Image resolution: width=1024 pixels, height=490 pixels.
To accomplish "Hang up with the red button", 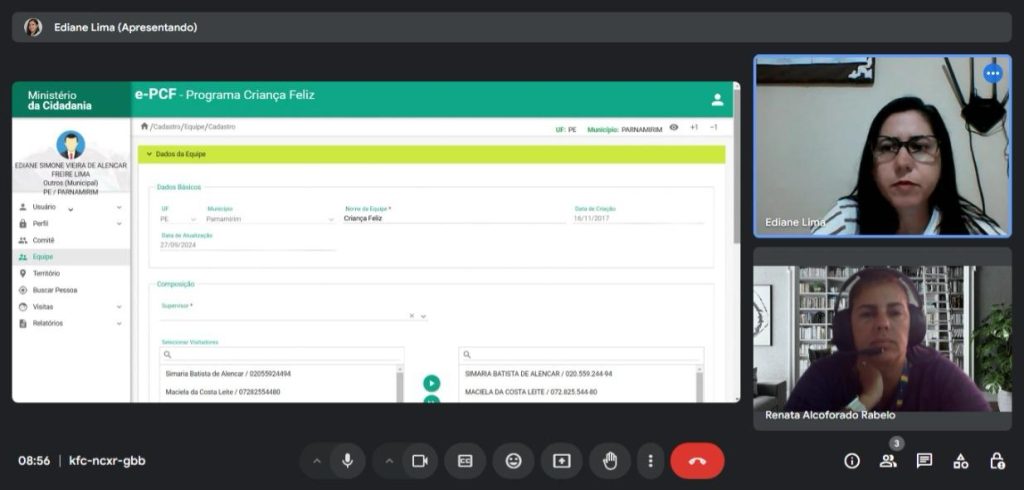I will [x=697, y=461].
